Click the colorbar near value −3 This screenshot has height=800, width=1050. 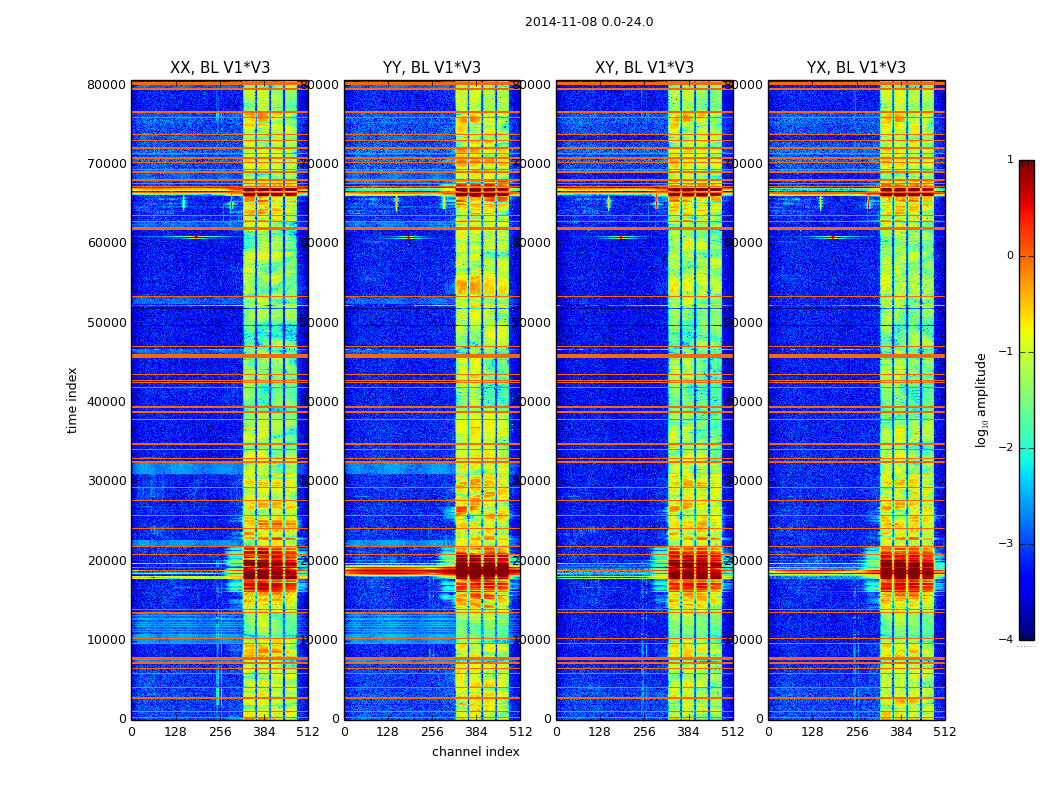[x=1027, y=544]
